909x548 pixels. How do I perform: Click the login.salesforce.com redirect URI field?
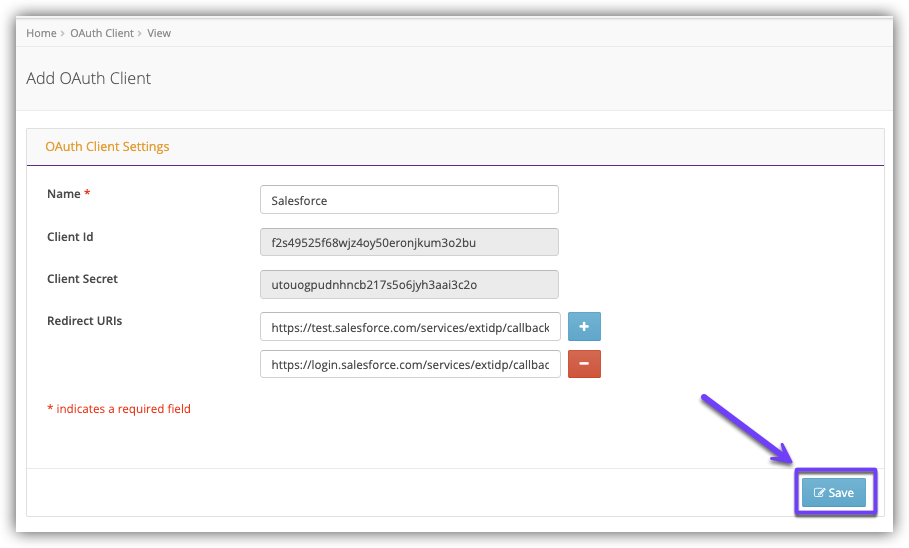(x=410, y=364)
